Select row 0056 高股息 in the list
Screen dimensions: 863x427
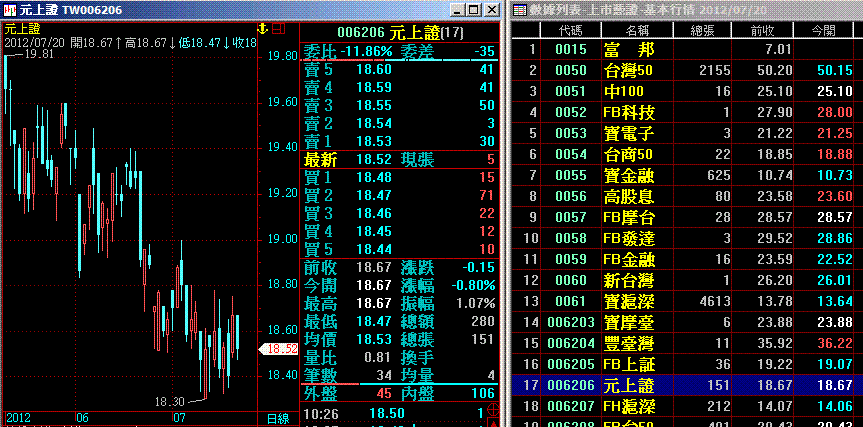[687, 196]
